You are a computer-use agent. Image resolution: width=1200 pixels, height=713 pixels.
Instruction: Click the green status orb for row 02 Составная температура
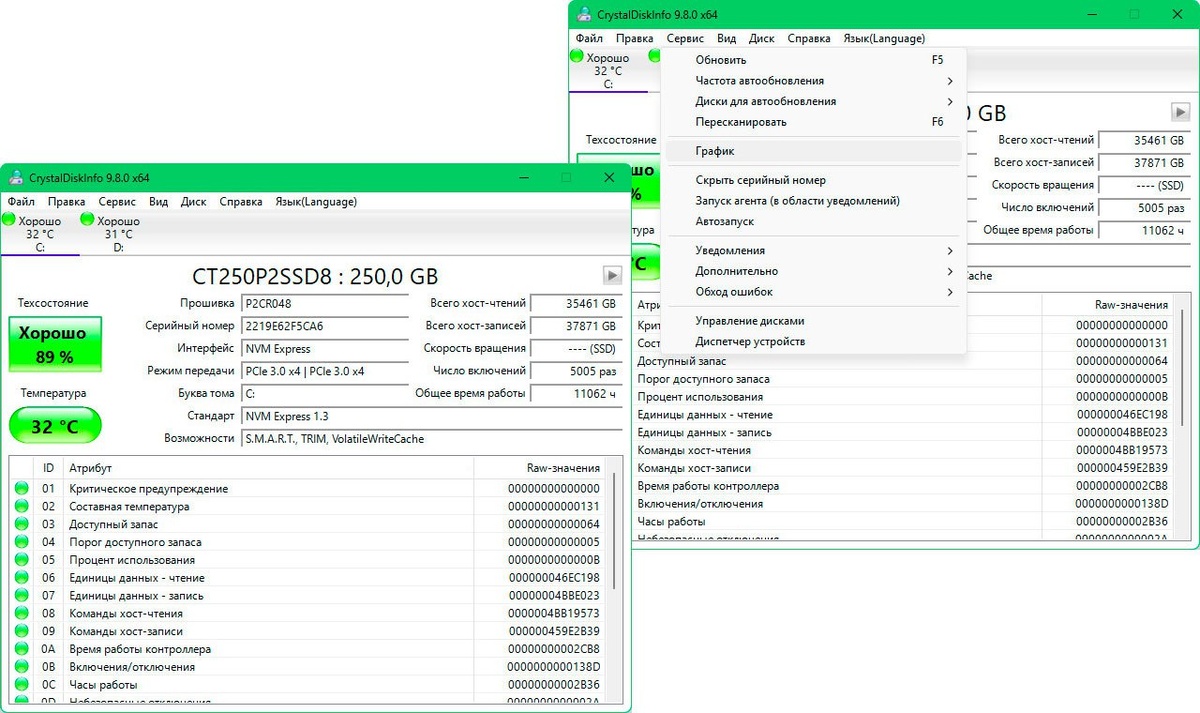(22, 506)
